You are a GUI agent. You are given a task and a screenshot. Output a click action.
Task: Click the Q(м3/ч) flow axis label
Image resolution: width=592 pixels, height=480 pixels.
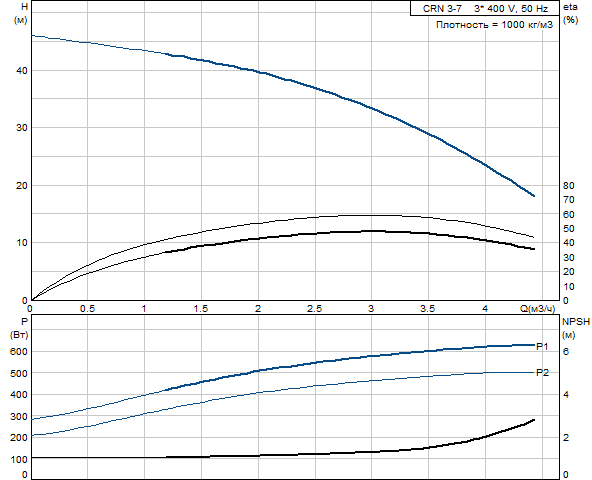pyautogui.click(x=538, y=309)
